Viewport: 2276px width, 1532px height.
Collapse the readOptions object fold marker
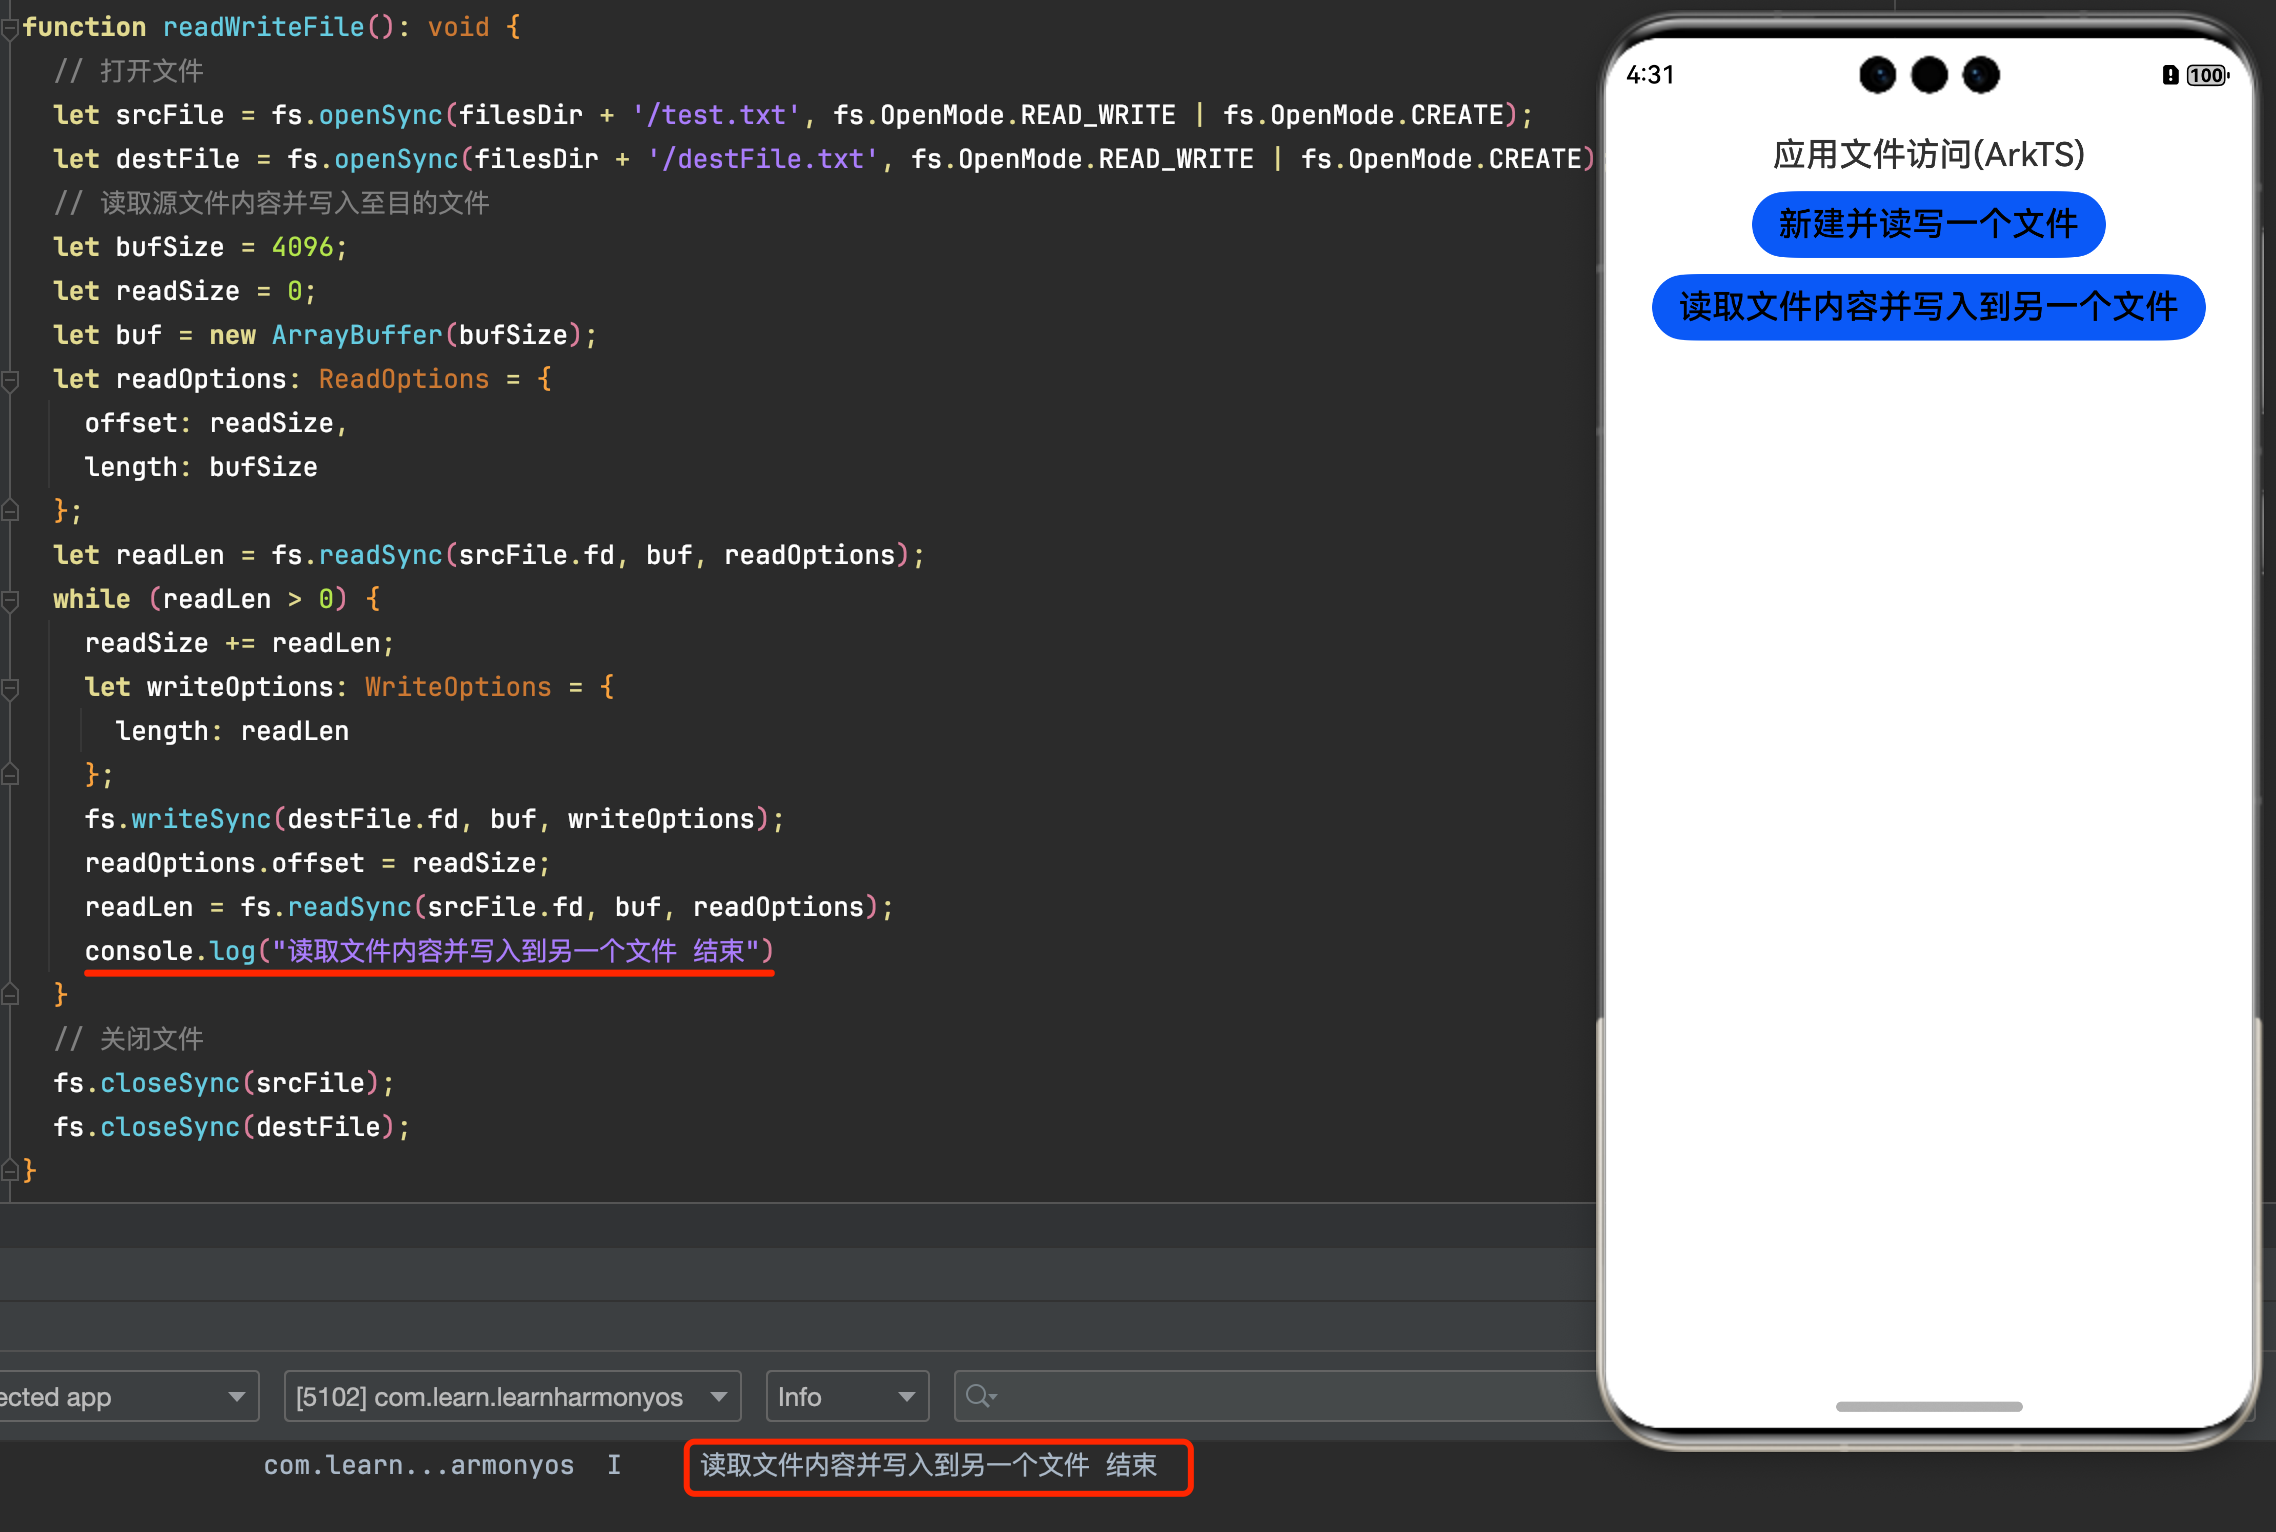click(x=10, y=380)
